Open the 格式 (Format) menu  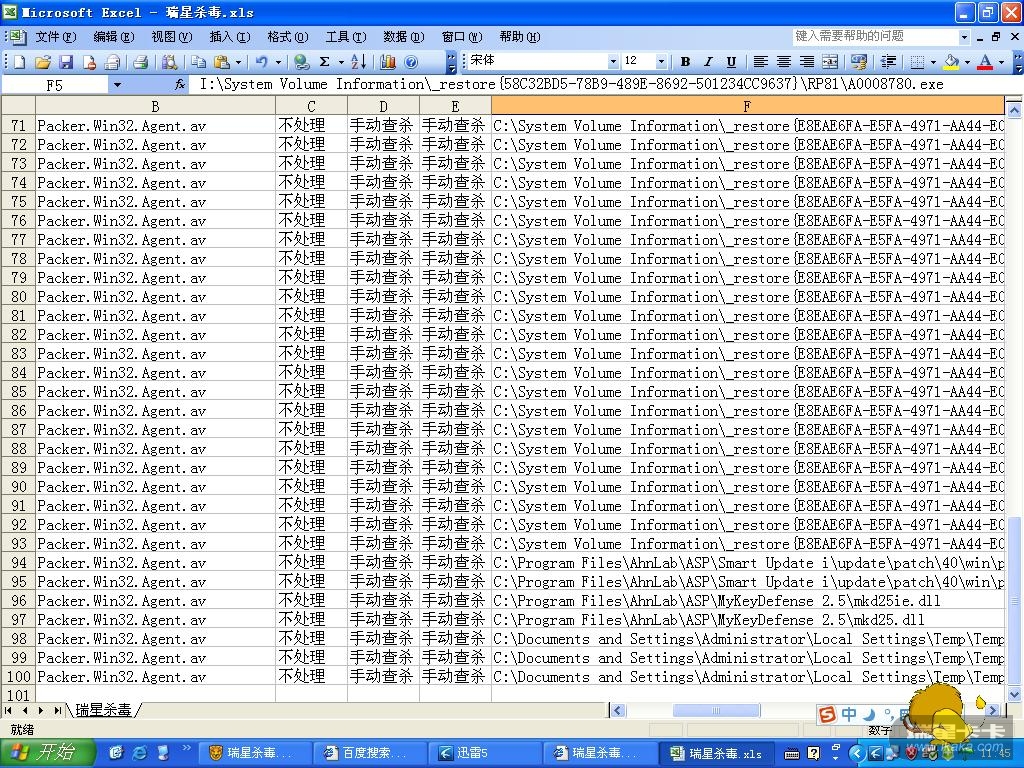click(288, 37)
